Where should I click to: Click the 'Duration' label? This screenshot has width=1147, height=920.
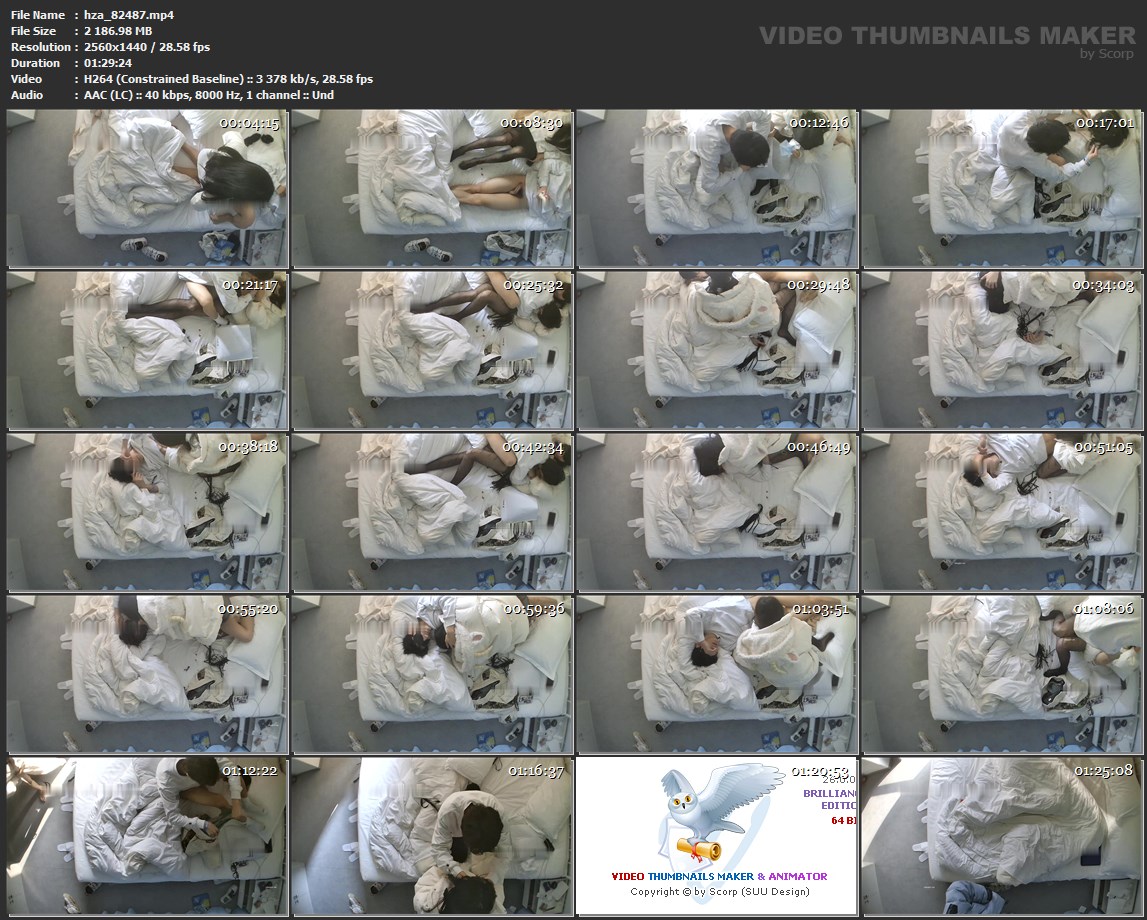pyautogui.click(x=35, y=63)
